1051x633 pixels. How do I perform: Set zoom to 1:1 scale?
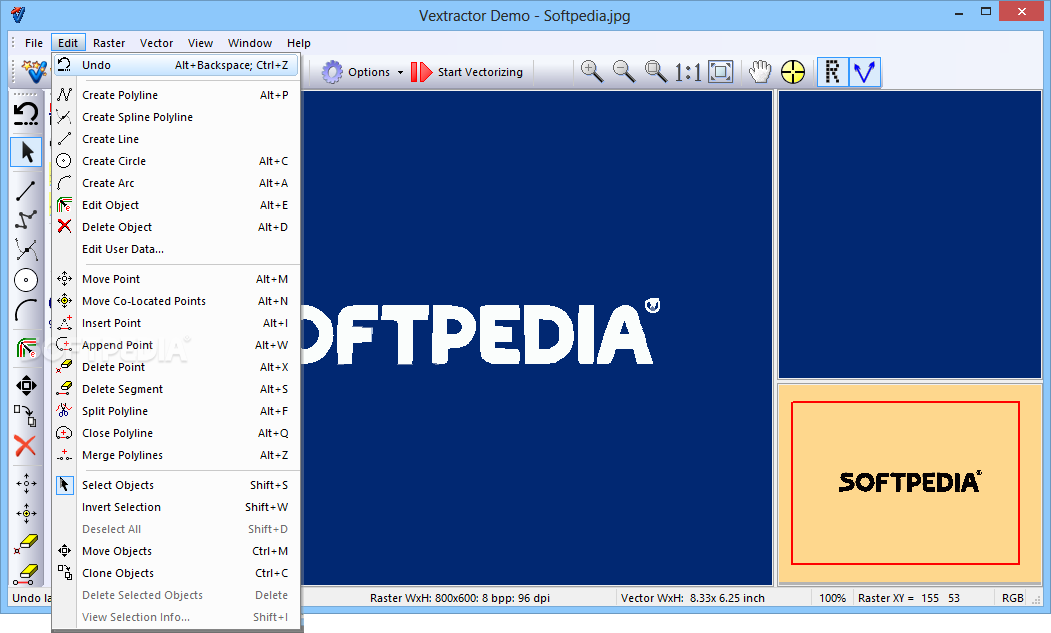[688, 72]
